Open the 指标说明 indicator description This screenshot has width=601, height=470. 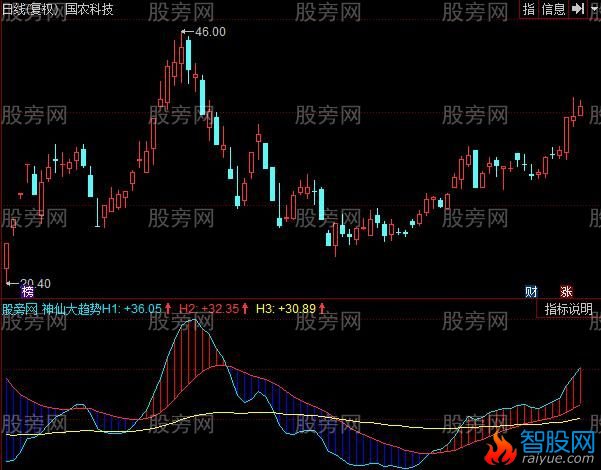point(567,310)
